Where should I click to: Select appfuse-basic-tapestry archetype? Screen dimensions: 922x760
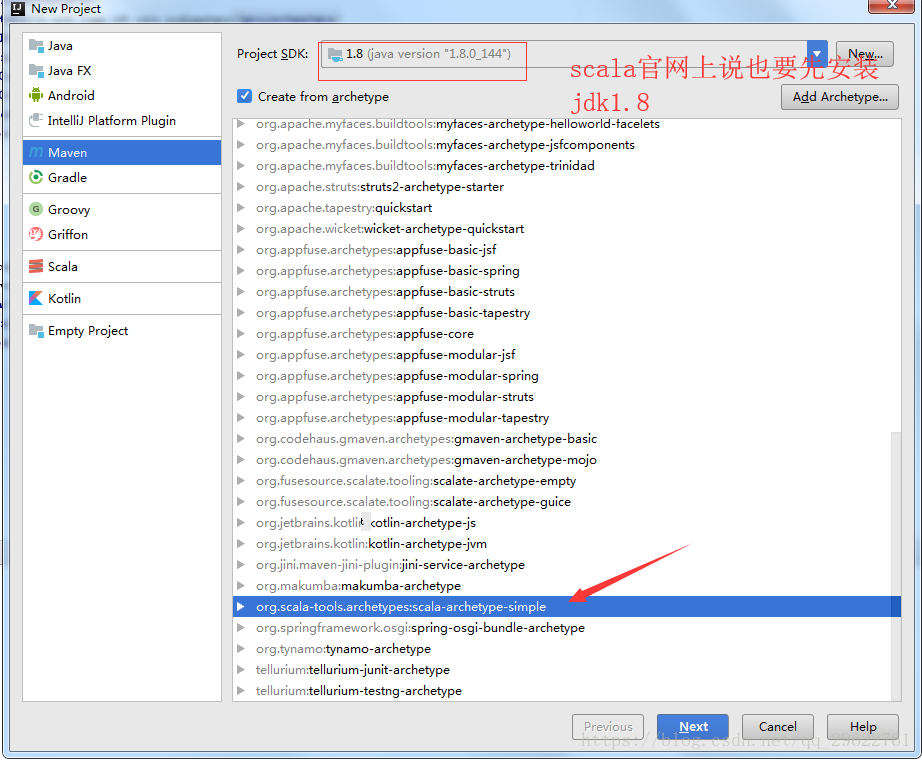tap(567, 313)
